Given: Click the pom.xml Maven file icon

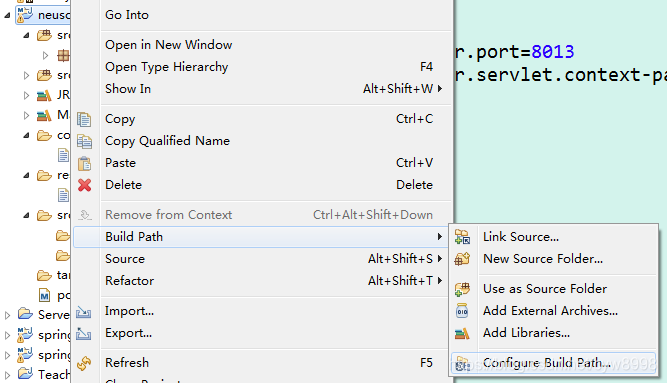Looking at the screenshot, I should click(x=44, y=295).
